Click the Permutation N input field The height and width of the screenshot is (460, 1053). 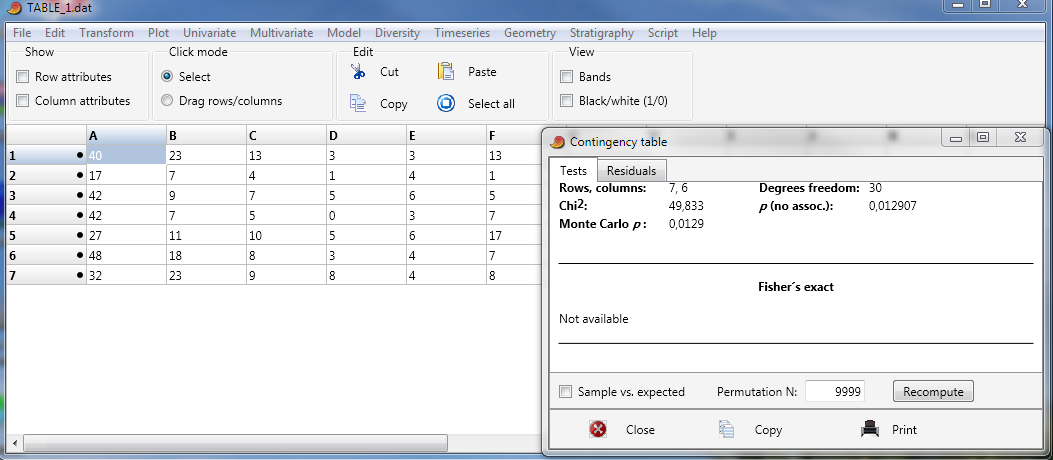pyautogui.click(x=835, y=392)
